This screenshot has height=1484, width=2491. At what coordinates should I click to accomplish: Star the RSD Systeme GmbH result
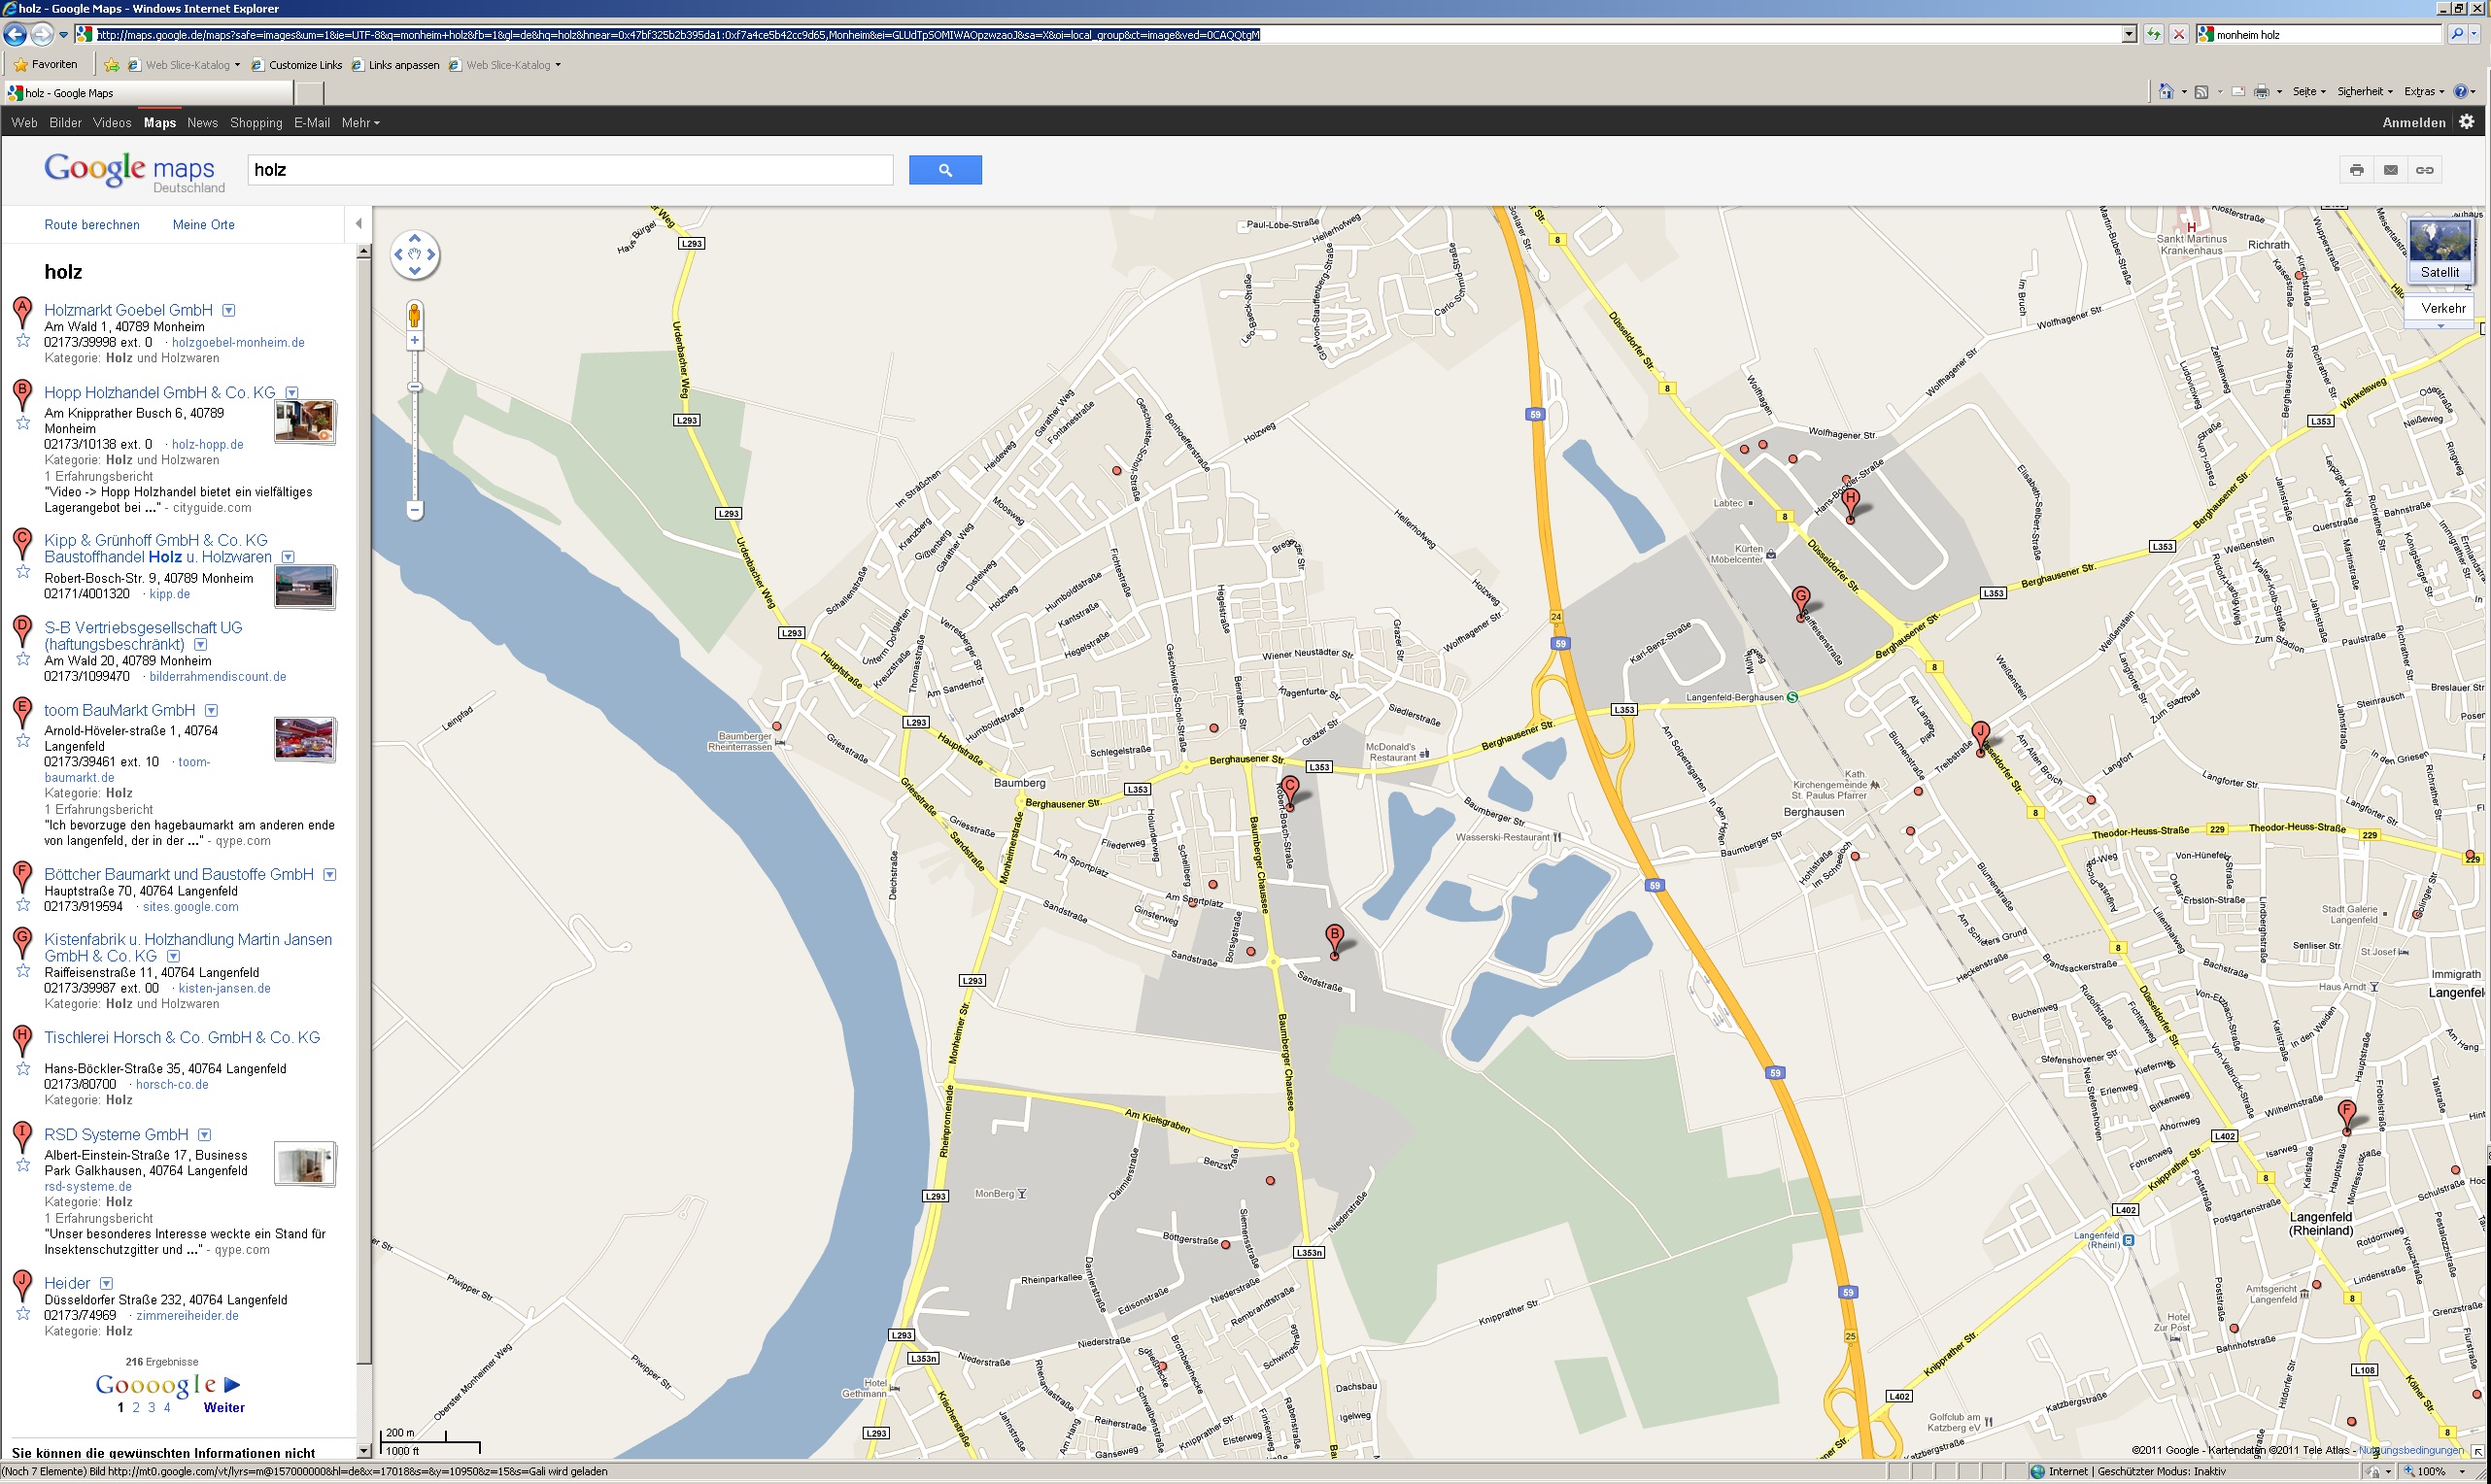23,1165
